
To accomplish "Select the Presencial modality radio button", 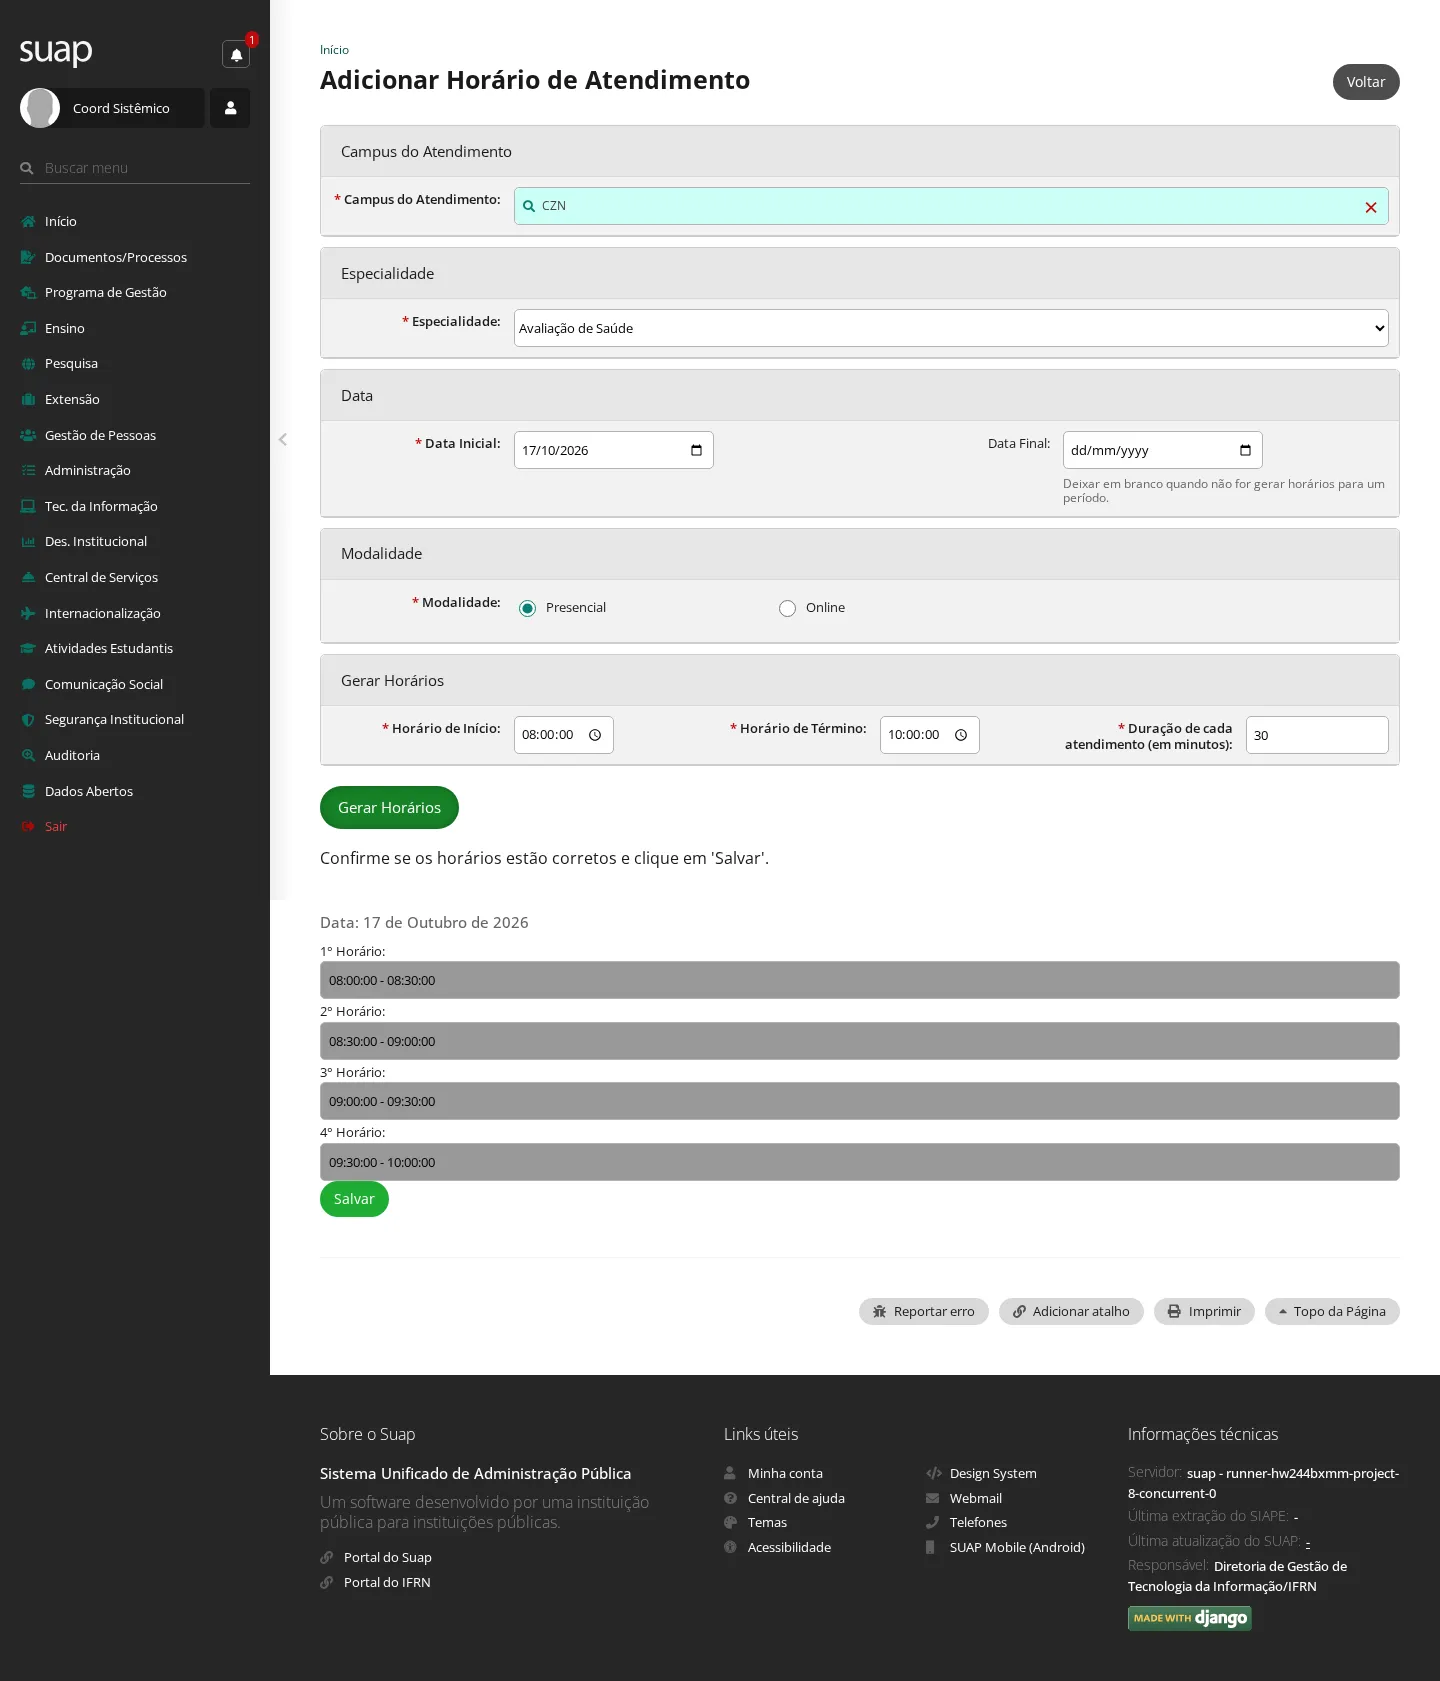I will coord(527,608).
